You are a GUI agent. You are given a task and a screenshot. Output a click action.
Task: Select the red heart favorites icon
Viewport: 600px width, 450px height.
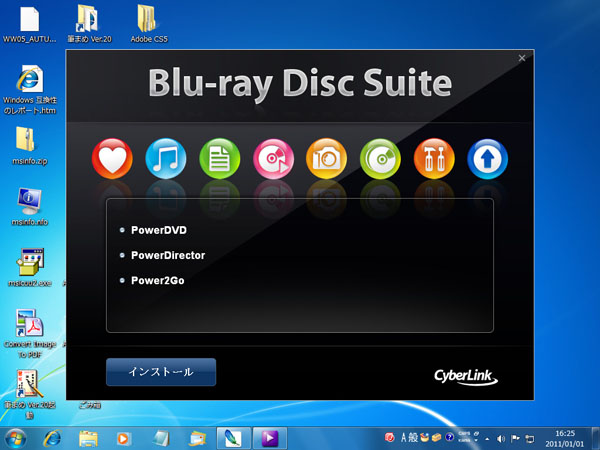[x=112, y=158]
